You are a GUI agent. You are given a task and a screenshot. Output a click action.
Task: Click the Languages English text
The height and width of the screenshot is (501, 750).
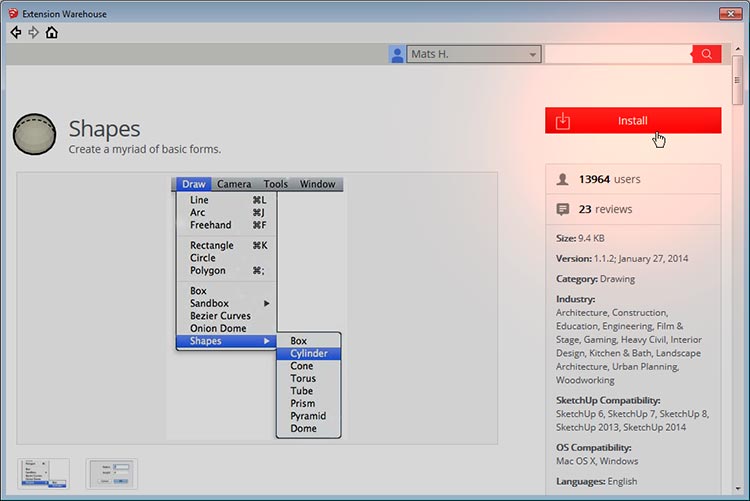(x=596, y=481)
